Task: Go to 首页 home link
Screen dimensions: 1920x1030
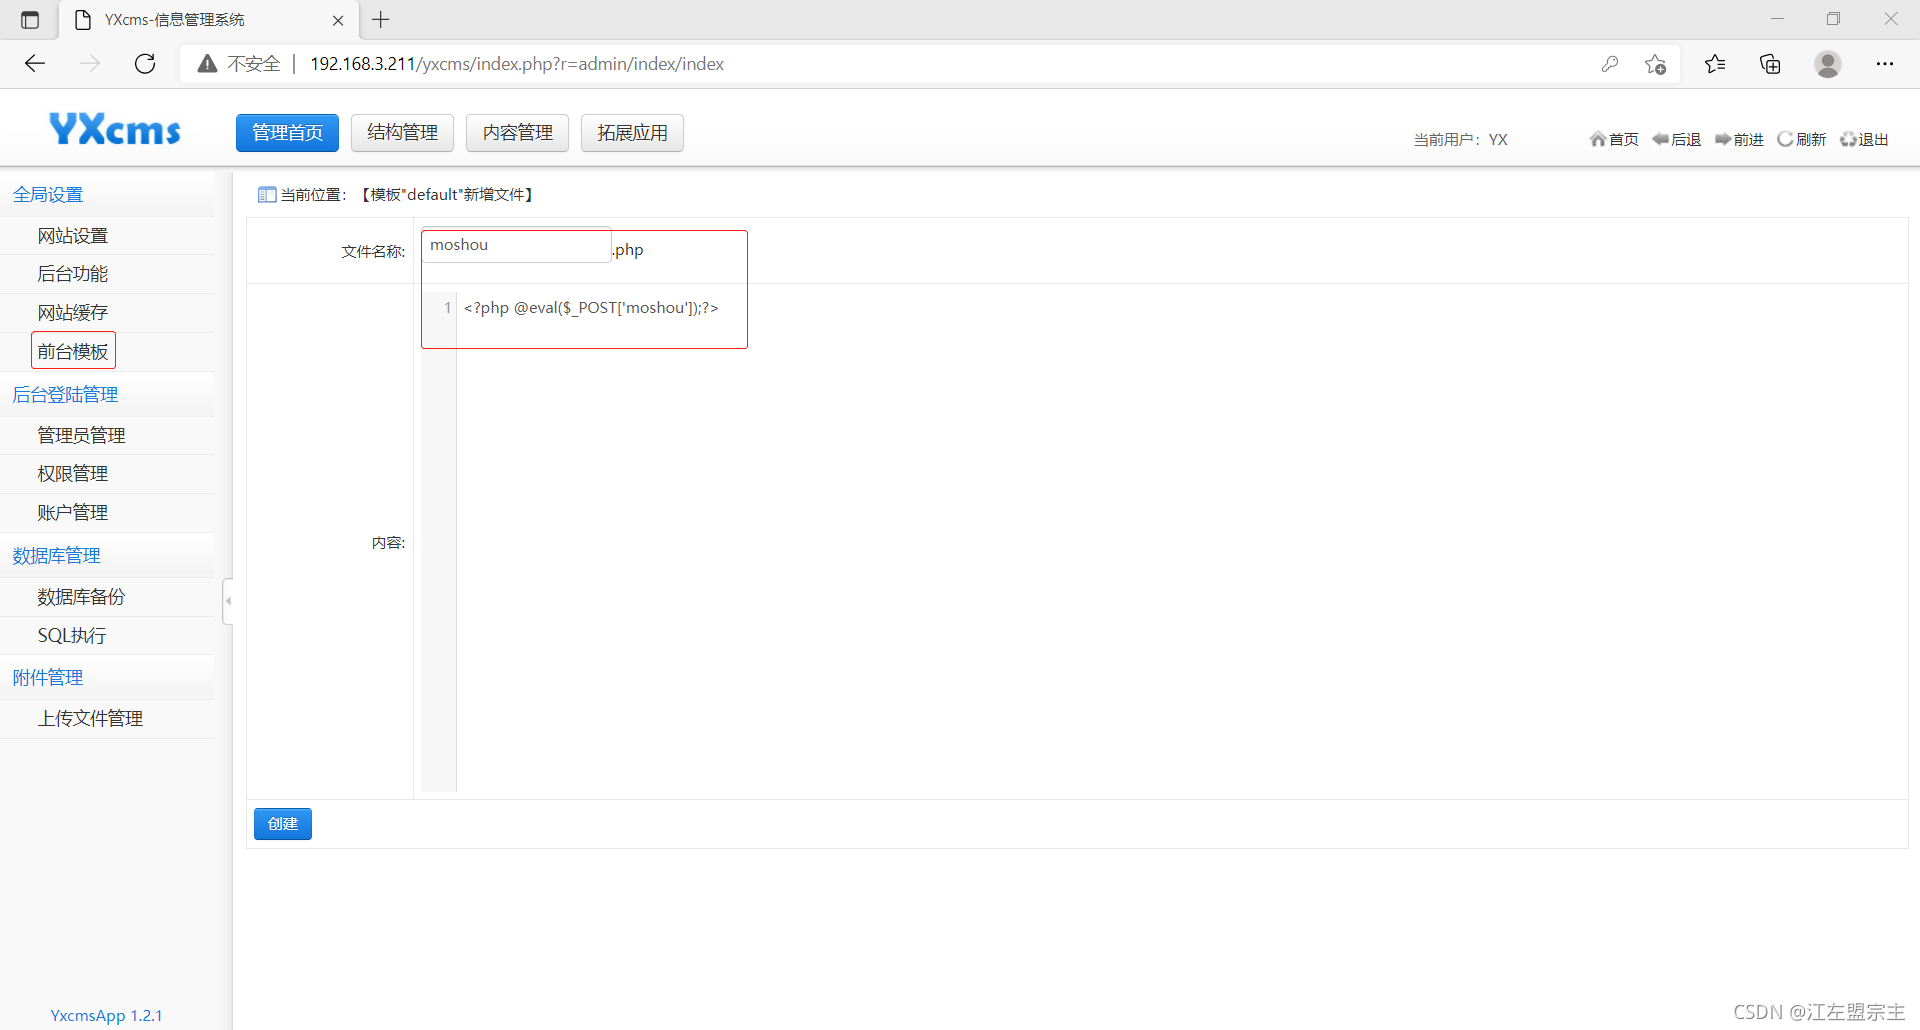Action: 1614,139
